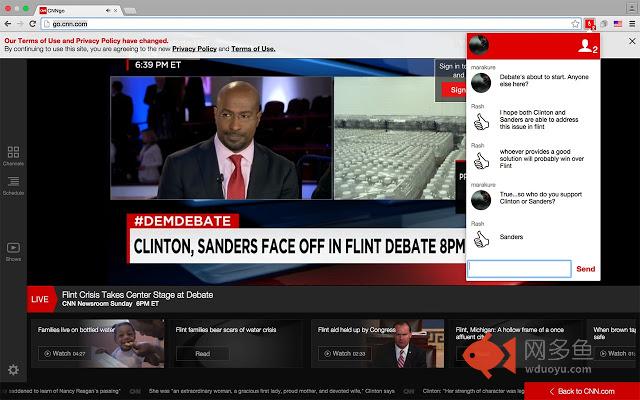The image size is (640, 400).
Task: Open the Chrome hamburger menu
Action: 632,24
